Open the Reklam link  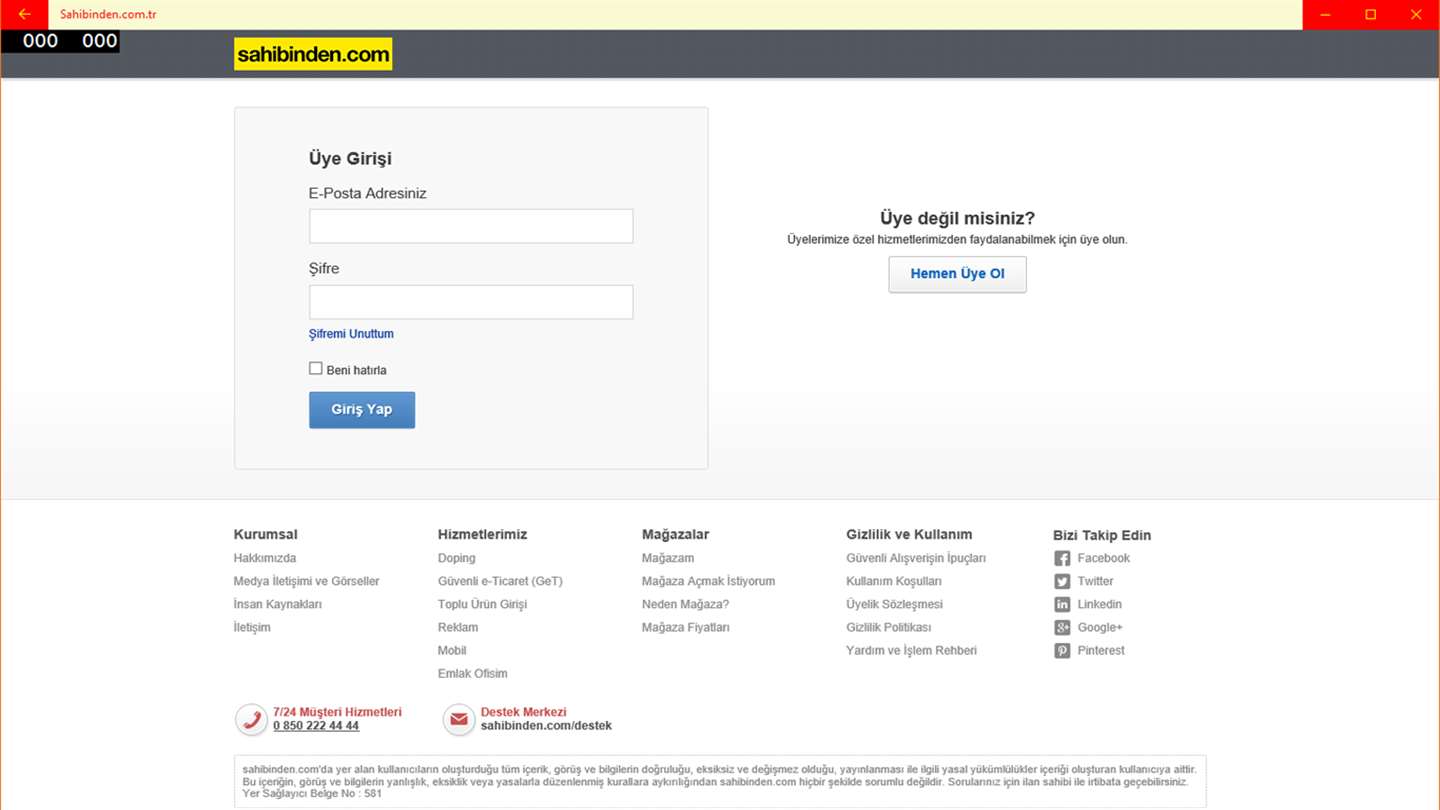click(x=458, y=627)
